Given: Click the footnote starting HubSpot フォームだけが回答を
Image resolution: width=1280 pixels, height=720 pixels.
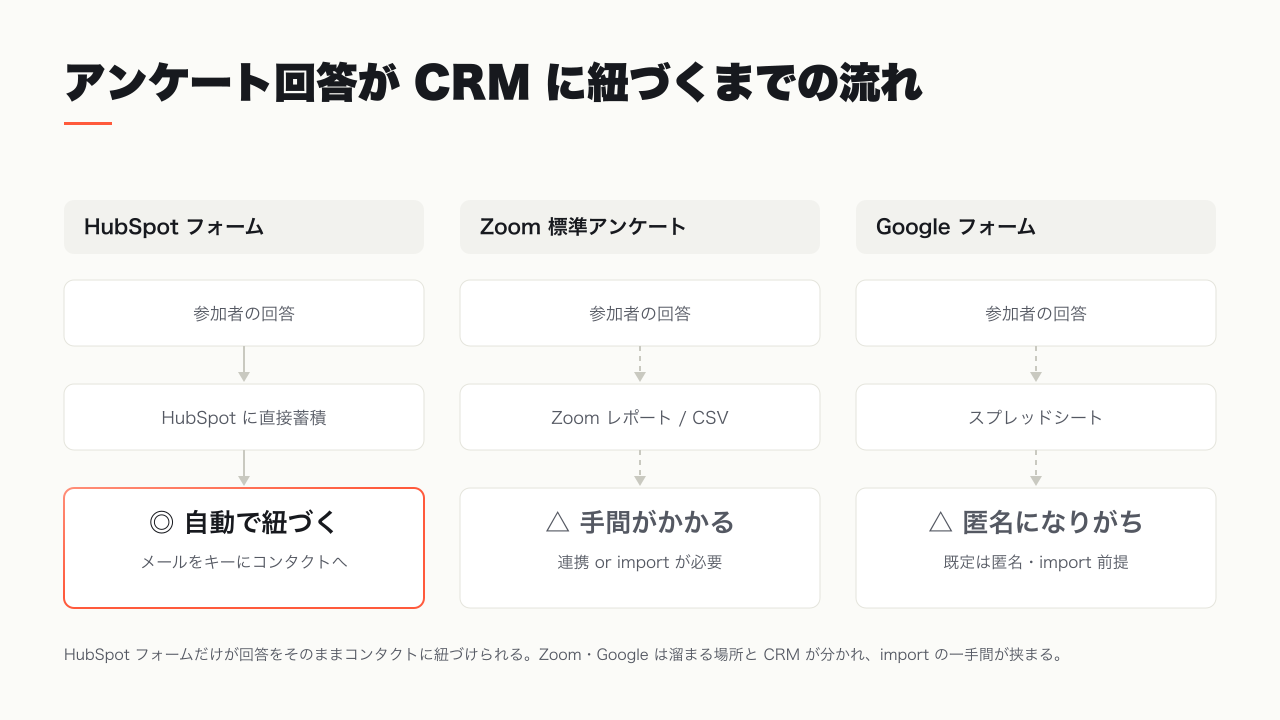Looking at the screenshot, I should [563, 656].
